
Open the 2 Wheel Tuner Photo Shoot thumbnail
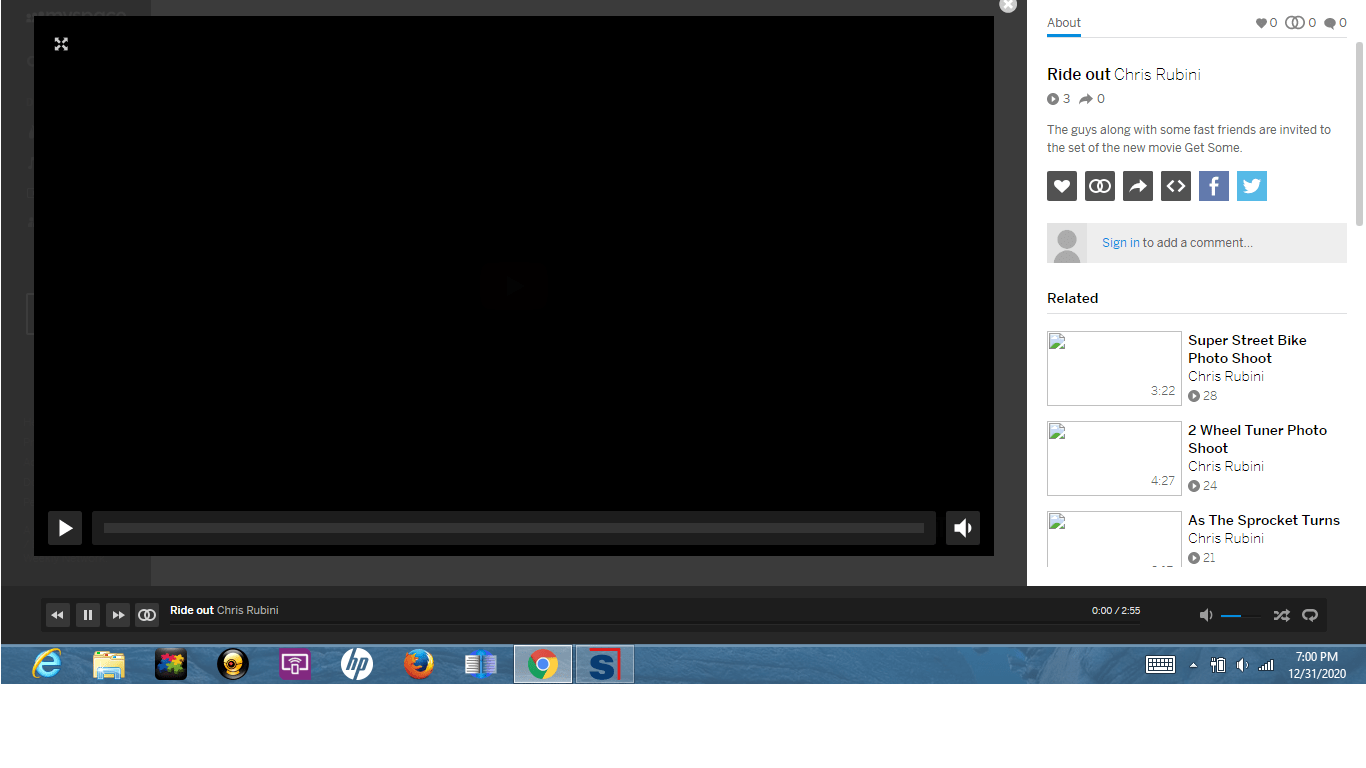pyautogui.click(x=1113, y=457)
